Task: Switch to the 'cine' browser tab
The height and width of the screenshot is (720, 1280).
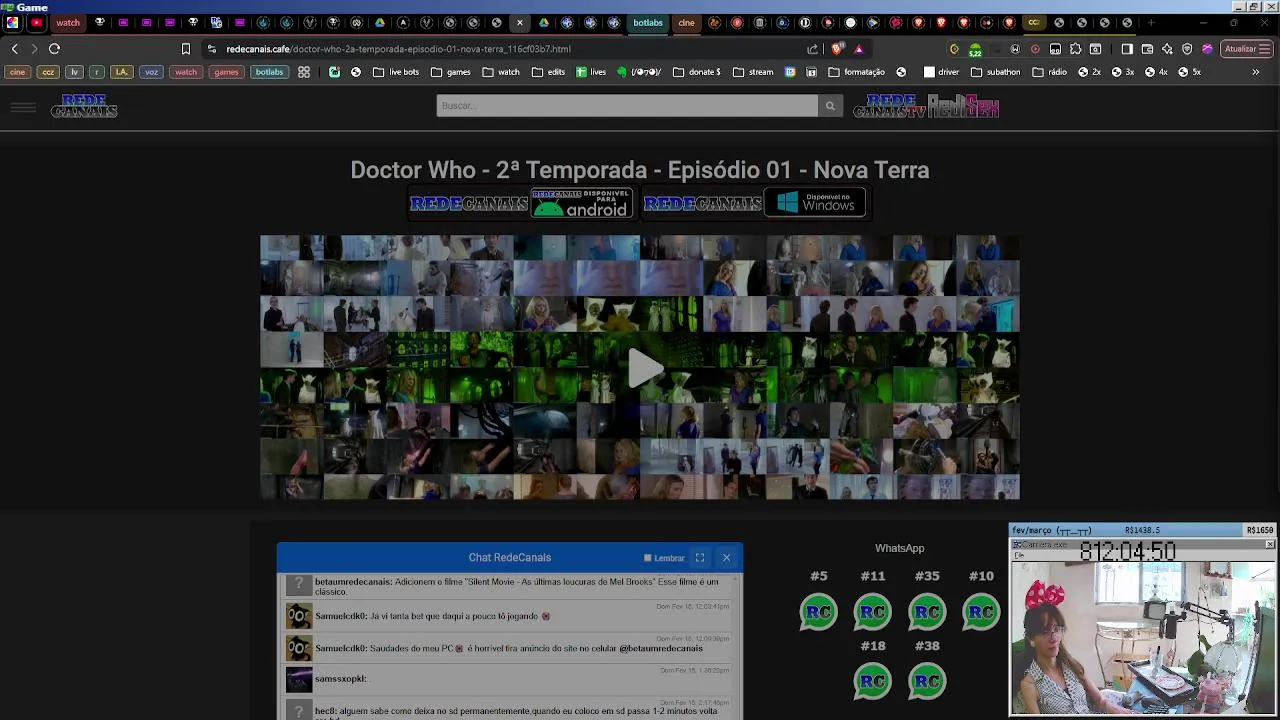Action: 686,22
